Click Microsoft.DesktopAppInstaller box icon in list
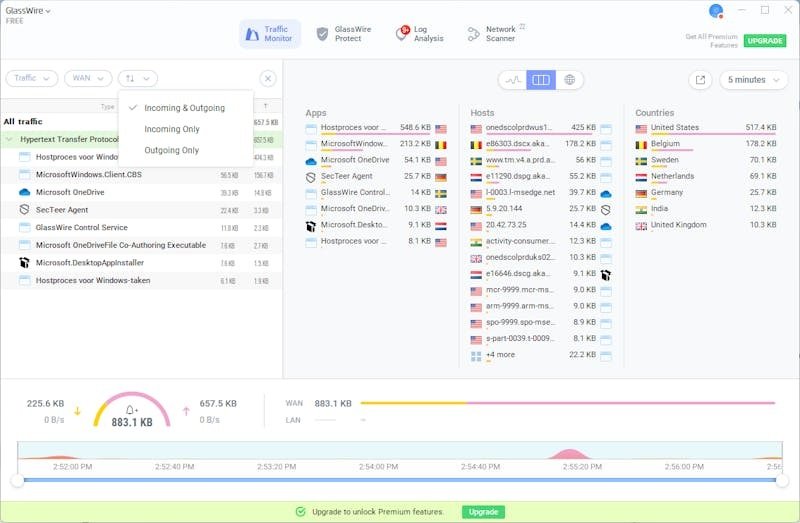Viewport: 800px width, 523px height. 24,263
